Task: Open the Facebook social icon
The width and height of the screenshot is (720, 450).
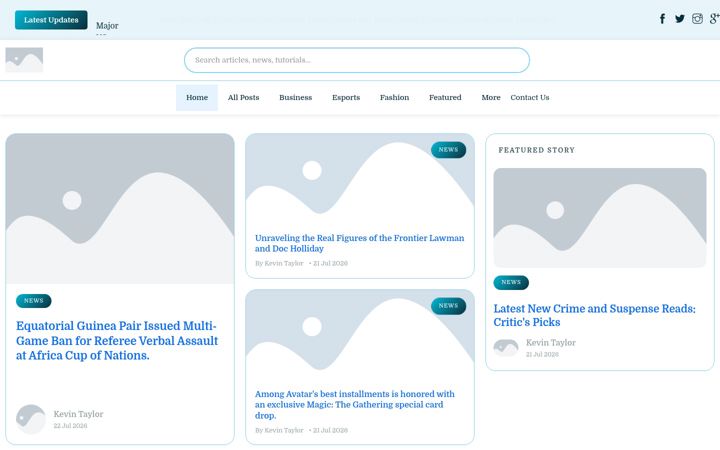Action: [x=662, y=19]
